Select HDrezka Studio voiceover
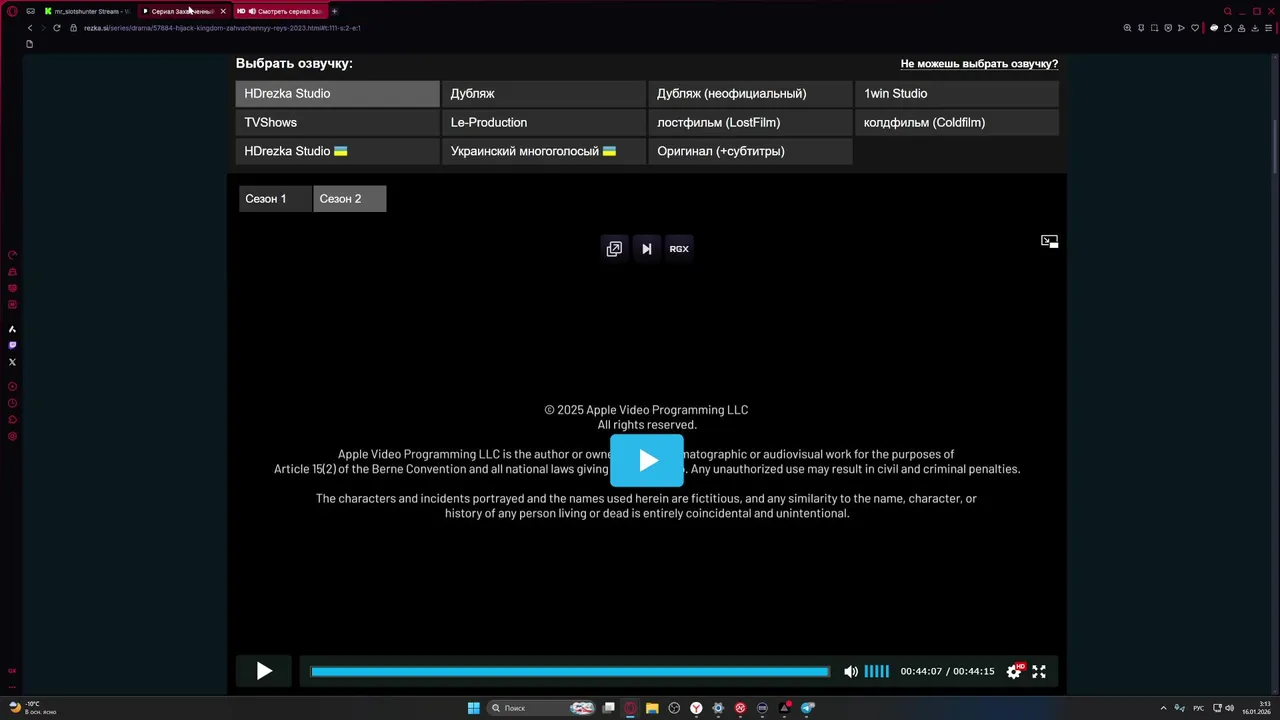The width and height of the screenshot is (1280, 720). pos(337,94)
